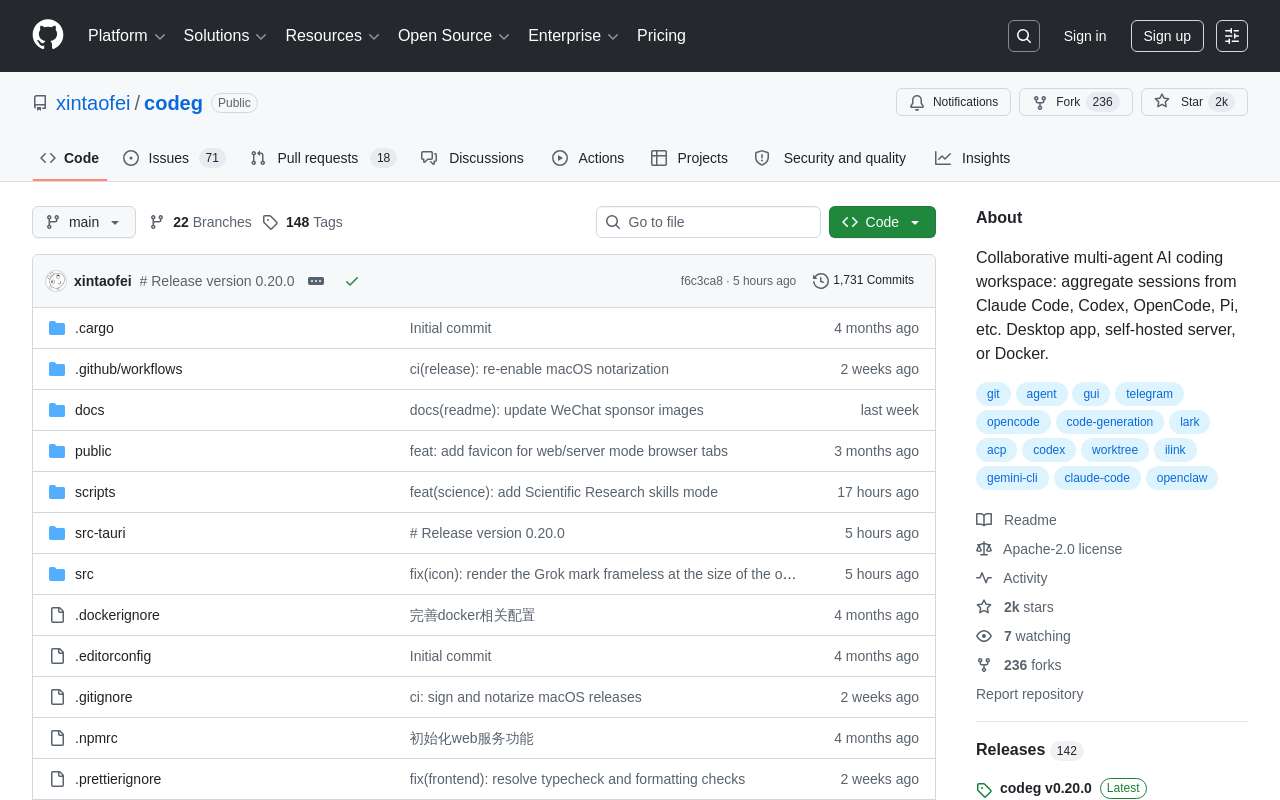The width and height of the screenshot is (1280, 800).
Task: Open the Platform dropdown menu
Action: tap(126, 36)
